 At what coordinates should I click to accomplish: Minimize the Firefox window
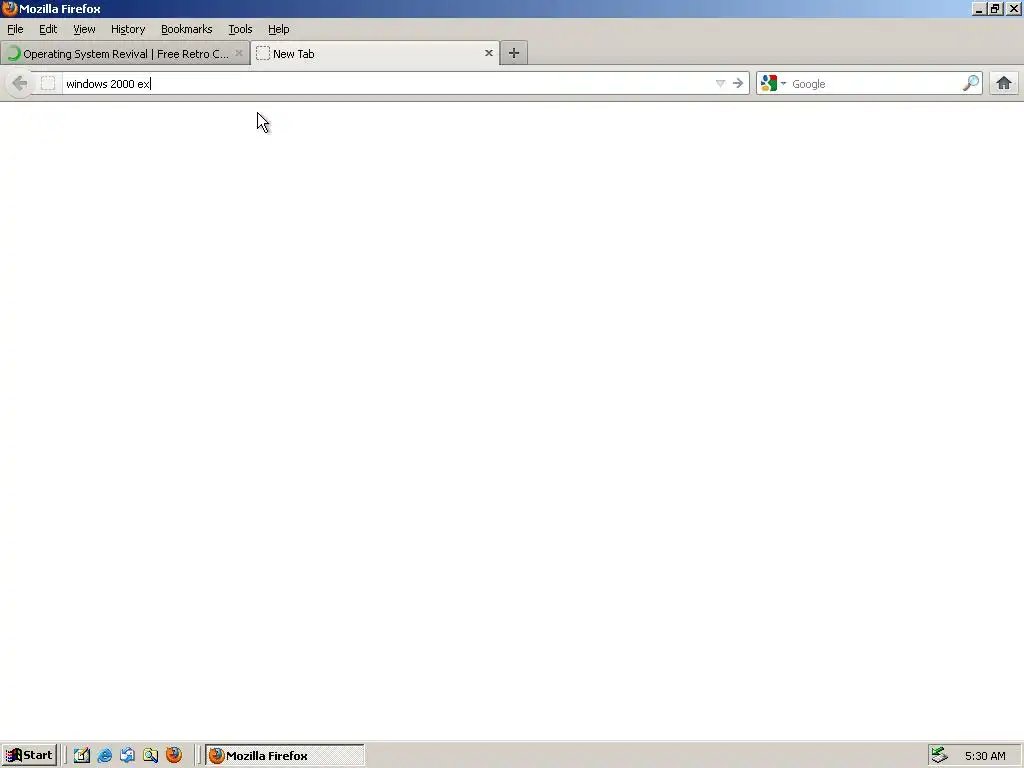coord(978,9)
